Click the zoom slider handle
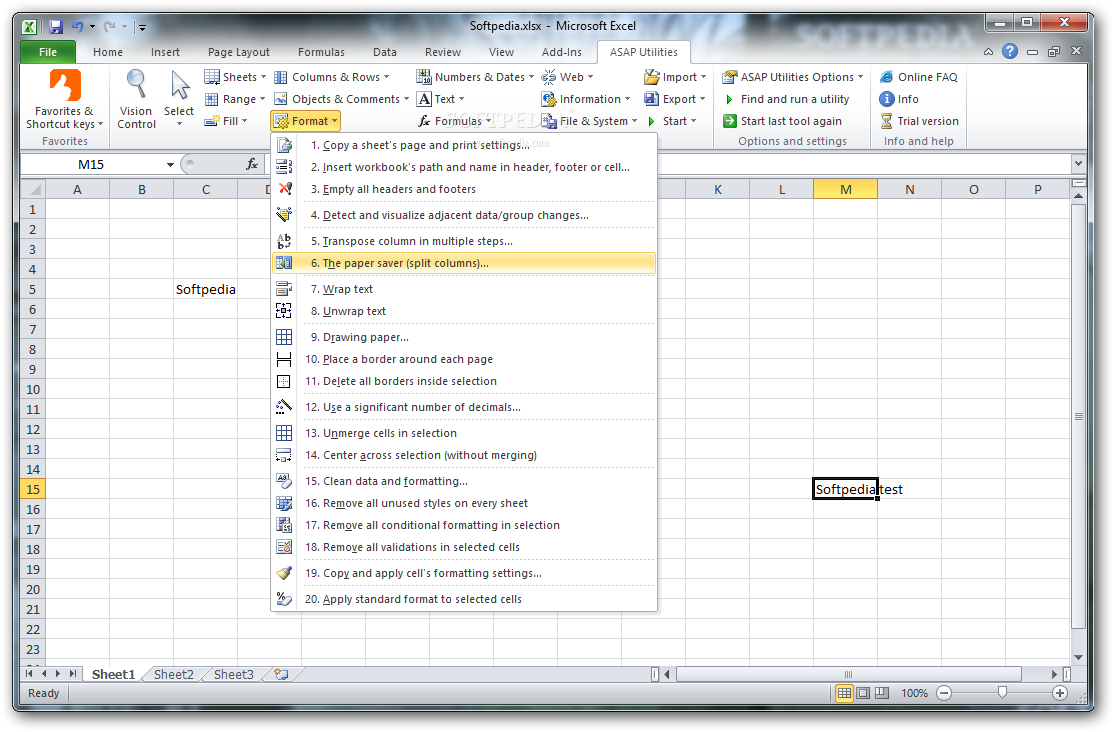1114x732 pixels. [1002, 693]
